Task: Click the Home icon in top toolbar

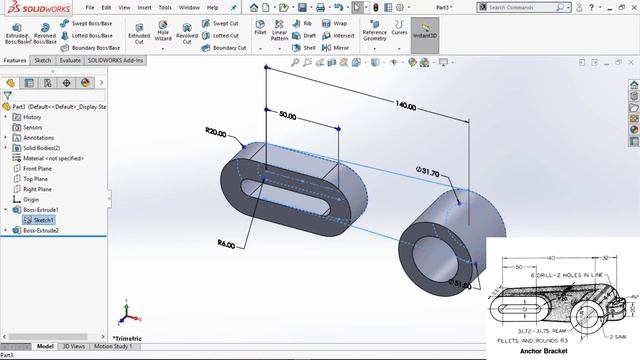Action: coord(254,7)
